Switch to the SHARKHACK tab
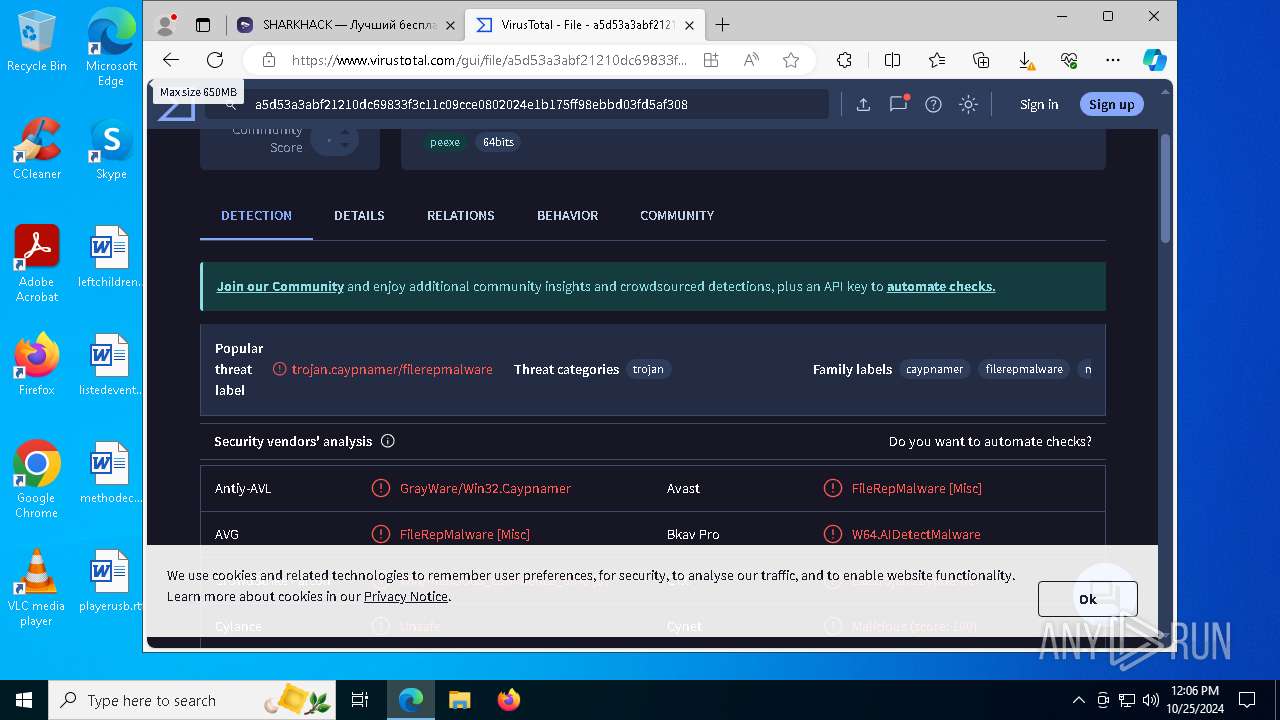 click(x=346, y=25)
